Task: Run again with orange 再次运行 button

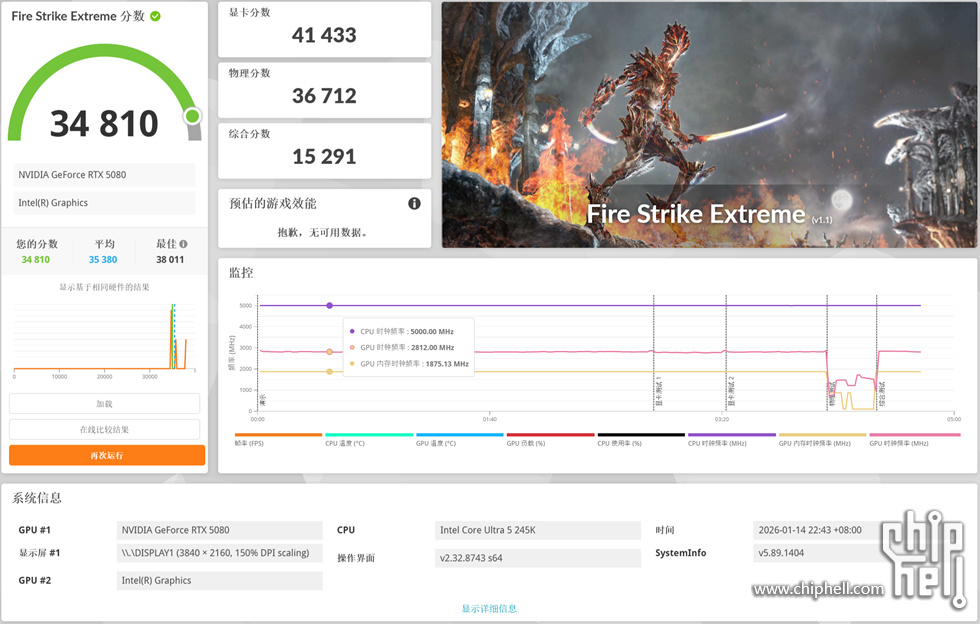Action: coord(107,455)
